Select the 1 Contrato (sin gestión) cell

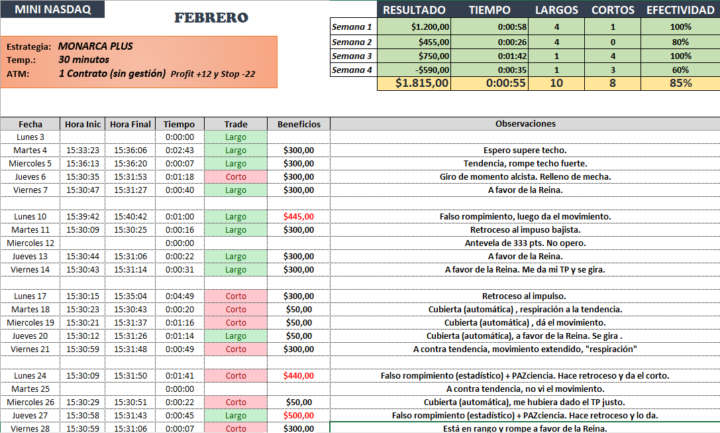(112, 73)
